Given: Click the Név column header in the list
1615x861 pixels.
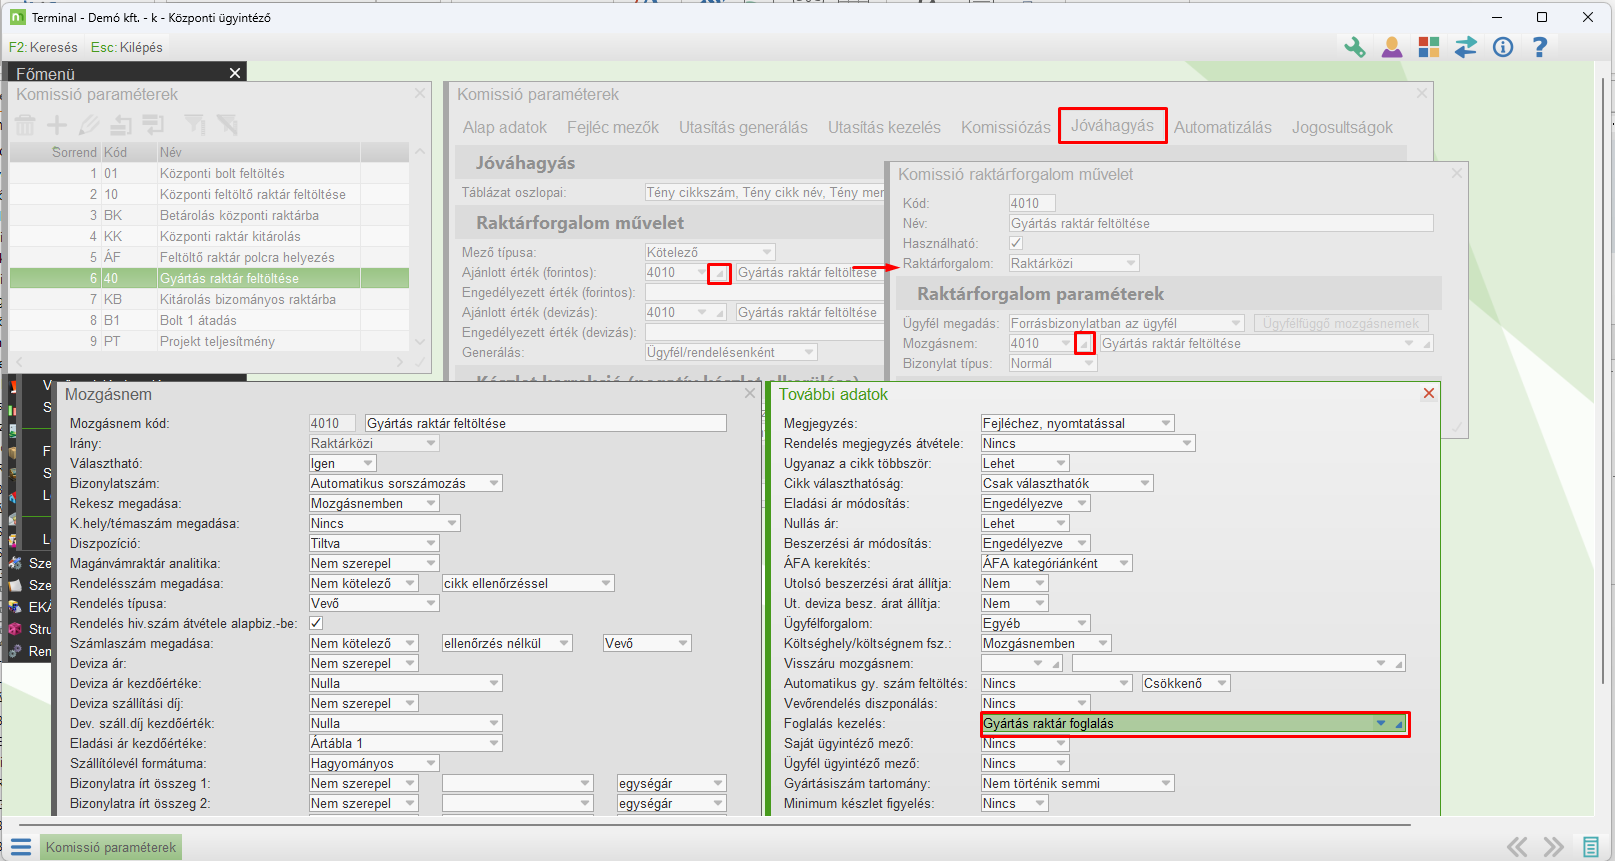Looking at the screenshot, I should click(x=258, y=152).
